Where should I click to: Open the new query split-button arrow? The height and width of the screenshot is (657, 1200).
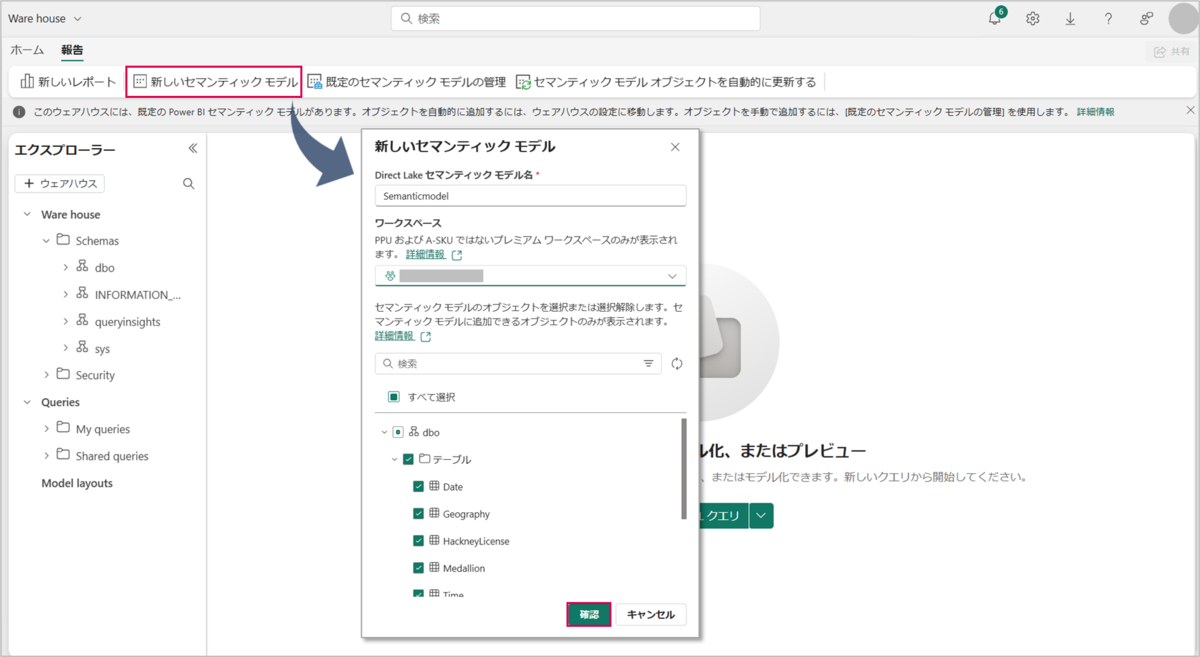click(x=761, y=516)
